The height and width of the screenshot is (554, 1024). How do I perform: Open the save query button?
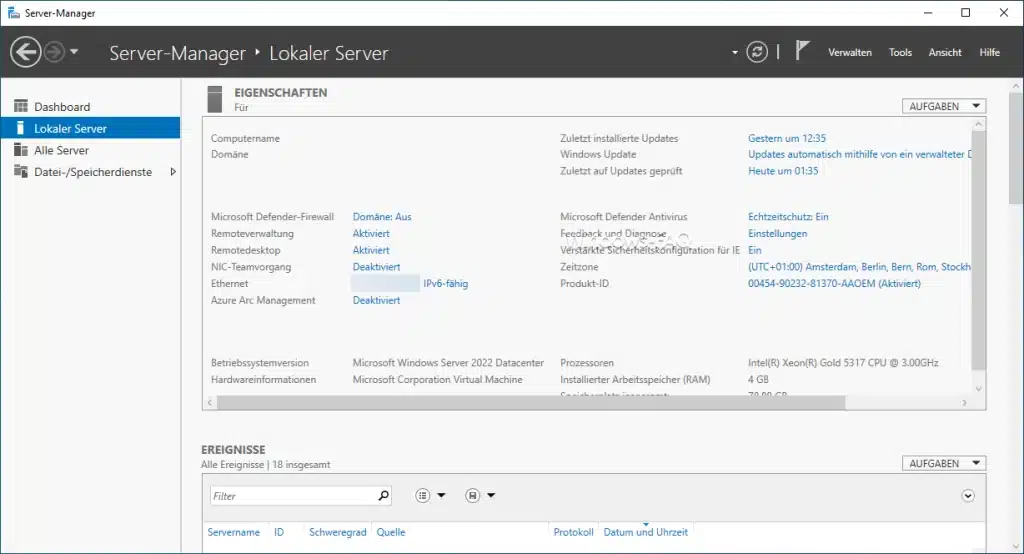pos(473,496)
